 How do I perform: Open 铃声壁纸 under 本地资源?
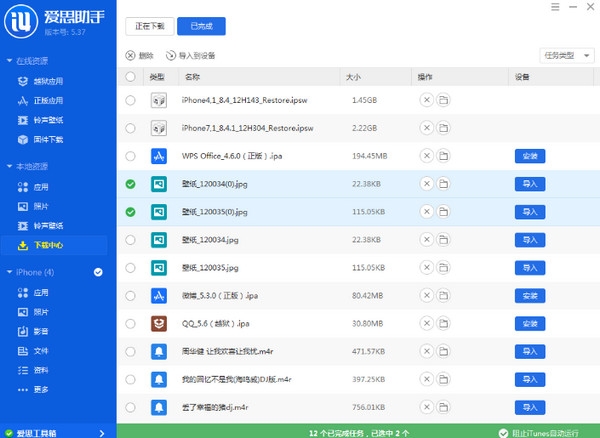point(47,225)
